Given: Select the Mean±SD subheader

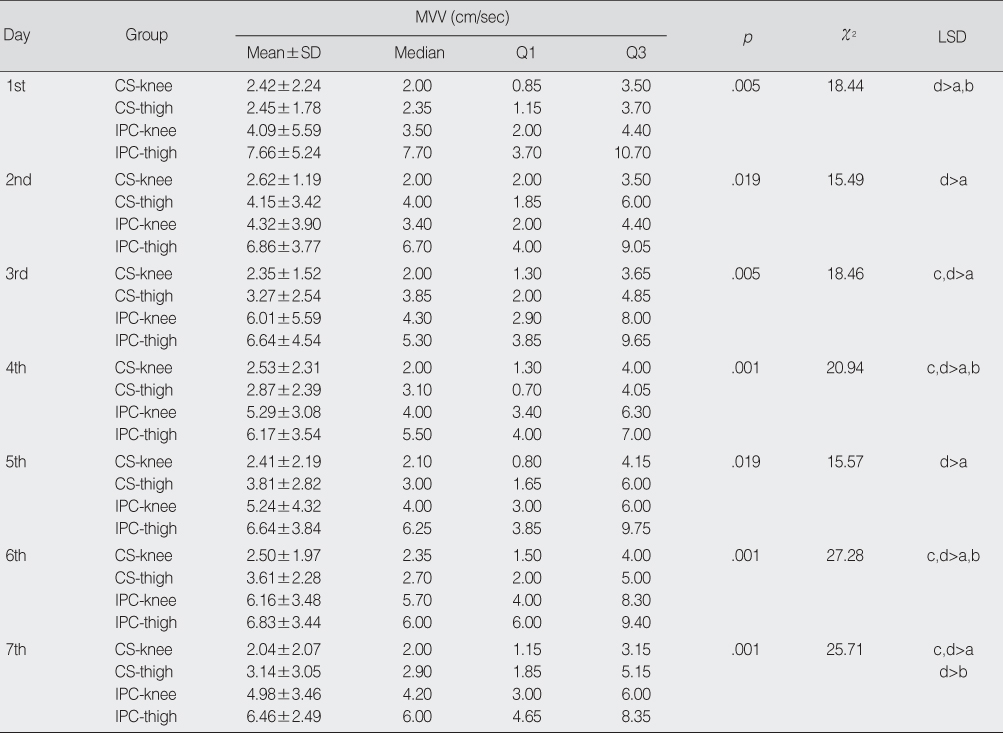Looking at the screenshot, I should [283, 52].
